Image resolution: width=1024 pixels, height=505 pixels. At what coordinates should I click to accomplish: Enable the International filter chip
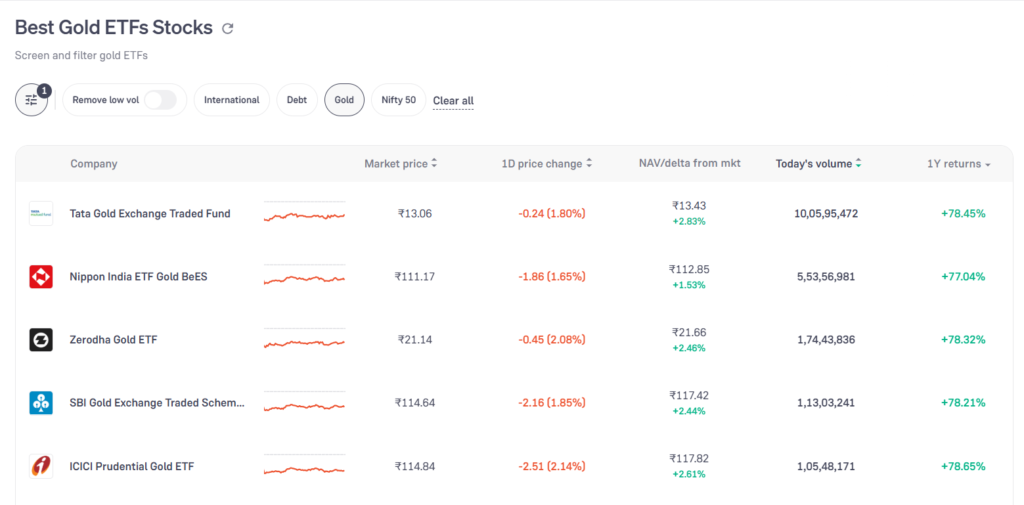click(231, 100)
